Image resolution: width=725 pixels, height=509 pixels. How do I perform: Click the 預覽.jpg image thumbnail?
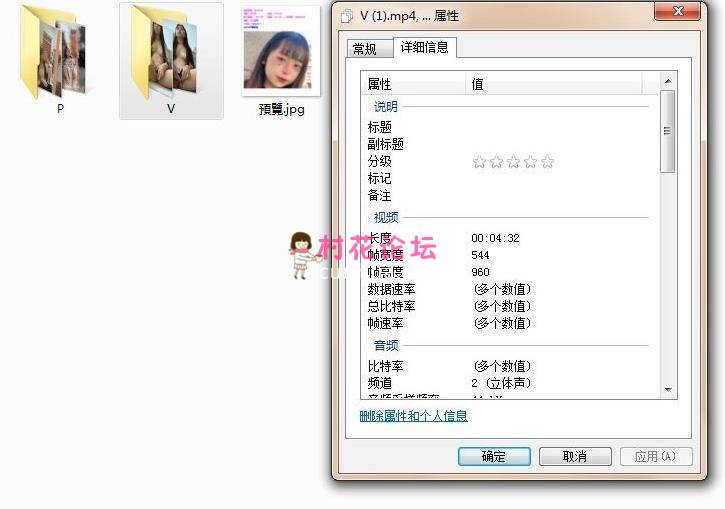[x=281, y=55]
